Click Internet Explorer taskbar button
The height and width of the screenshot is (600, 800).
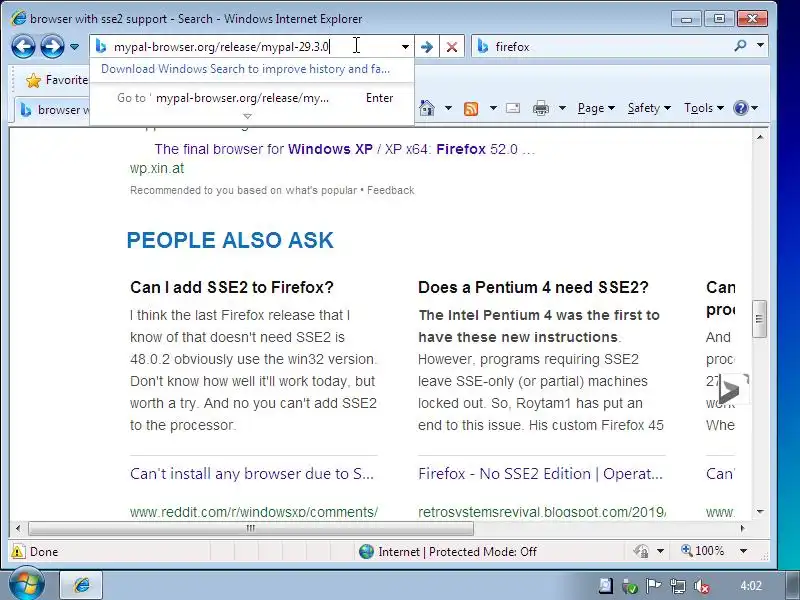coord(82,585)
